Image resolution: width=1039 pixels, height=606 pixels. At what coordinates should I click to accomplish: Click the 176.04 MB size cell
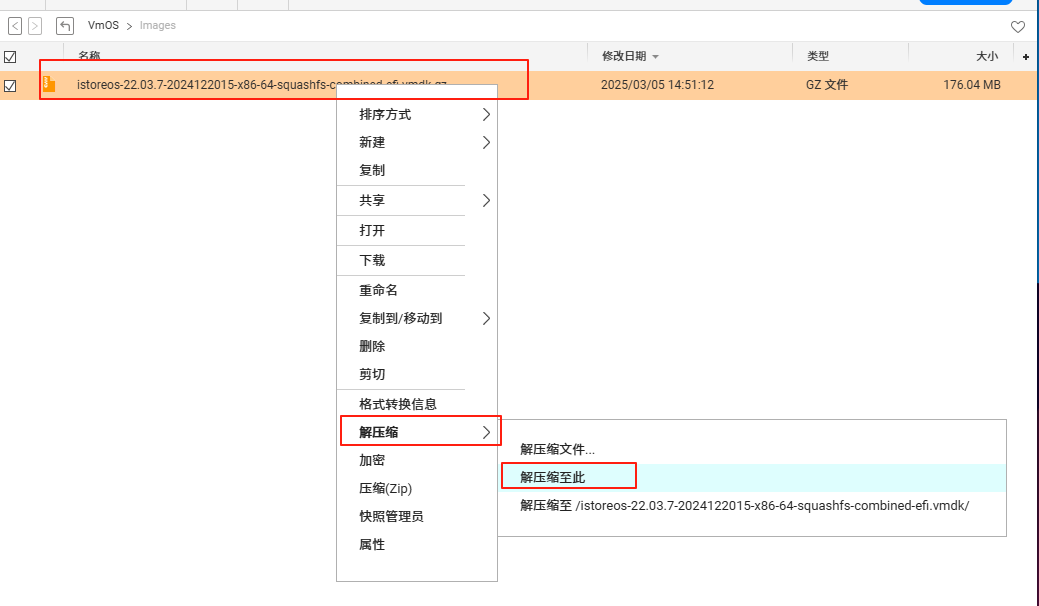click(x=972, y=85)
